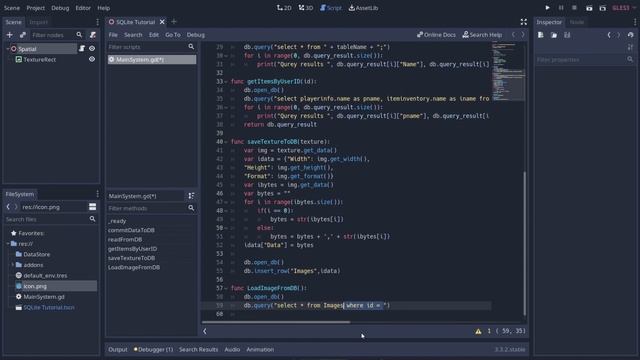640x360 pixels.
Task: Play a custom scene
Action: [x=602, y=8]
